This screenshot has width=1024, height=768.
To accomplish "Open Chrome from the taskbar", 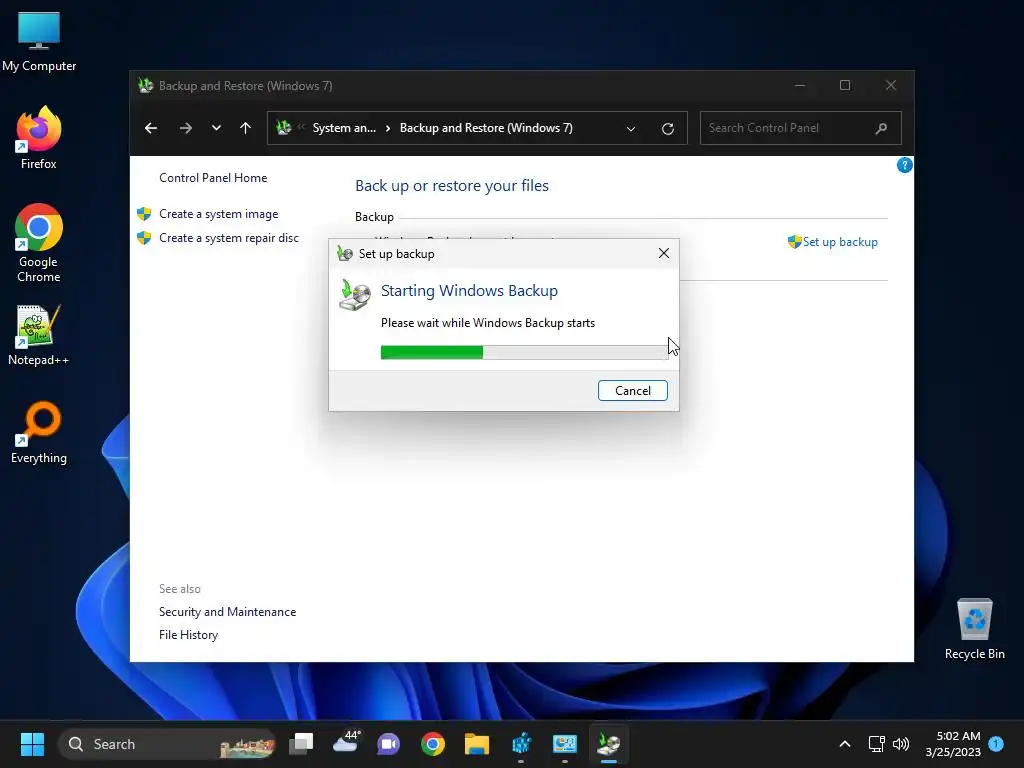I will pos(432,744).
